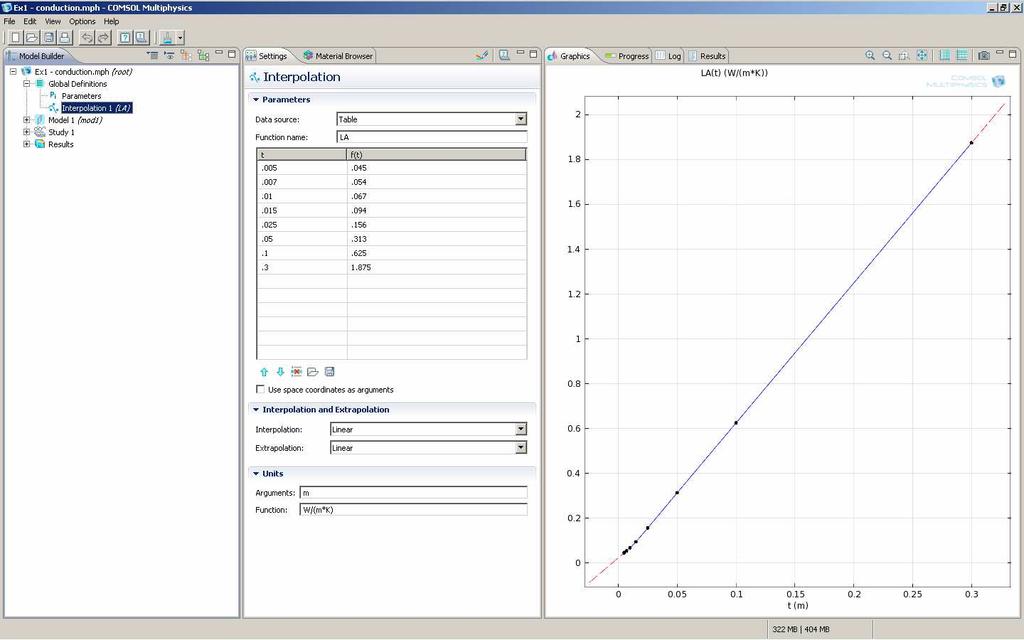Click the first grid icon in Graphics toolbar
1024x640 pixels.
click(x=944, y=56)
